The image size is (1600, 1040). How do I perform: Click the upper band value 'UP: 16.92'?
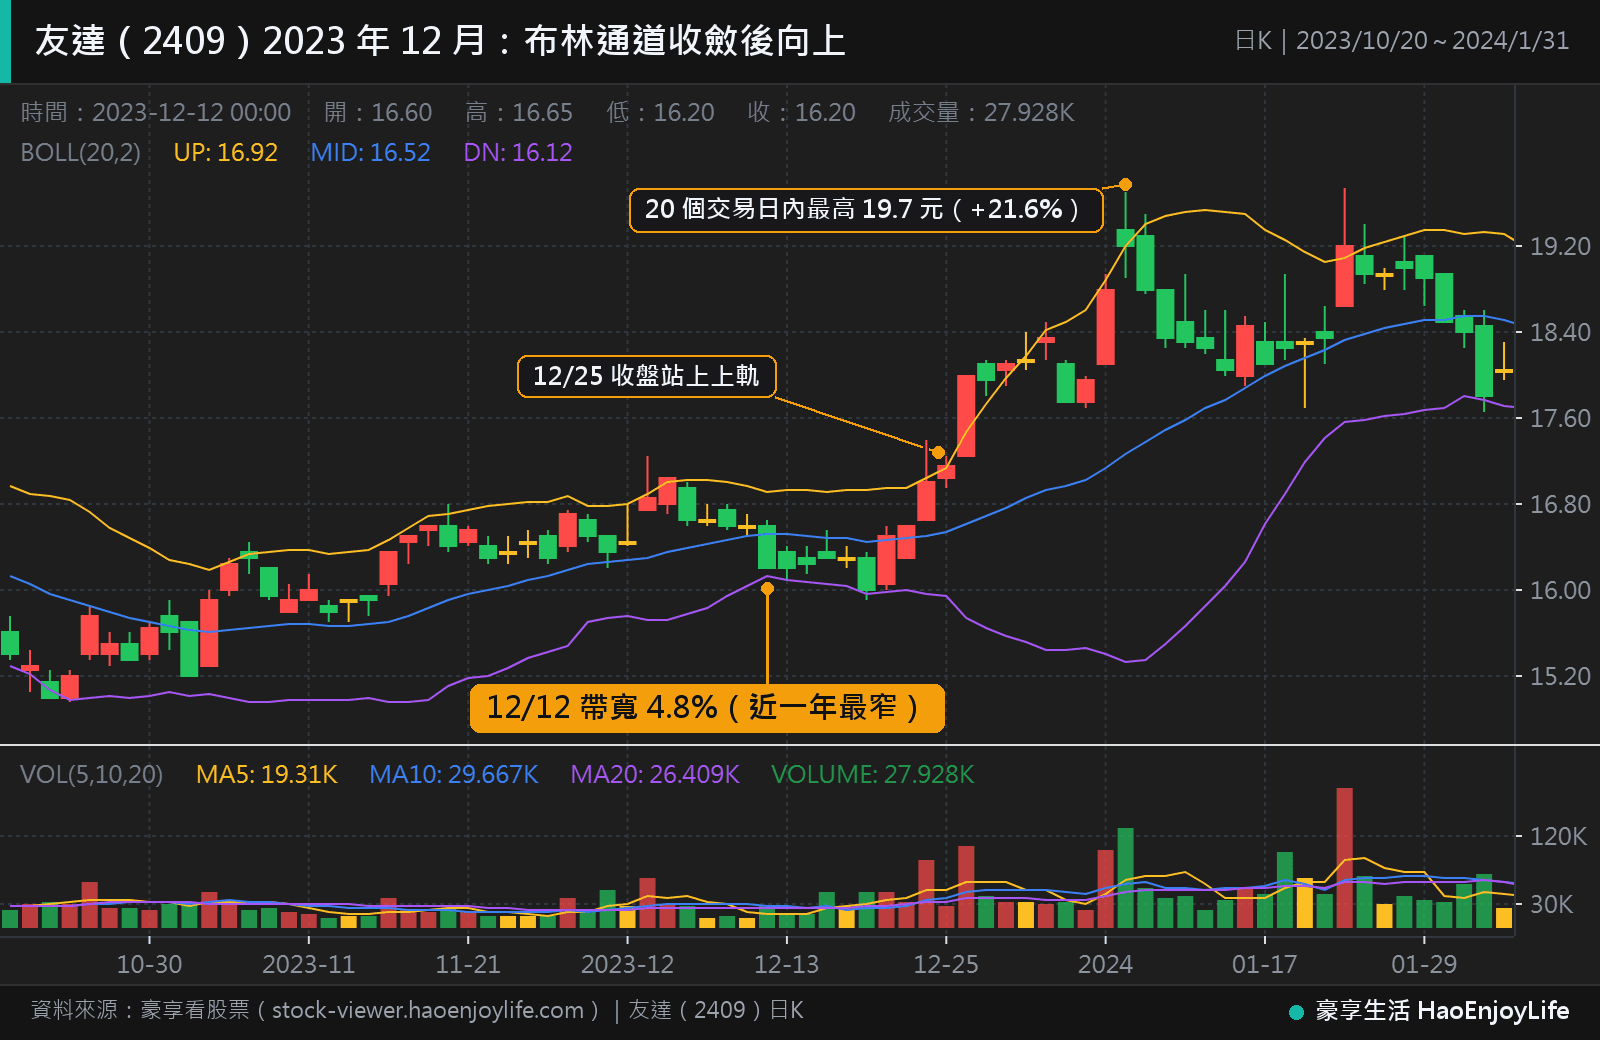[x=226, y=152]
